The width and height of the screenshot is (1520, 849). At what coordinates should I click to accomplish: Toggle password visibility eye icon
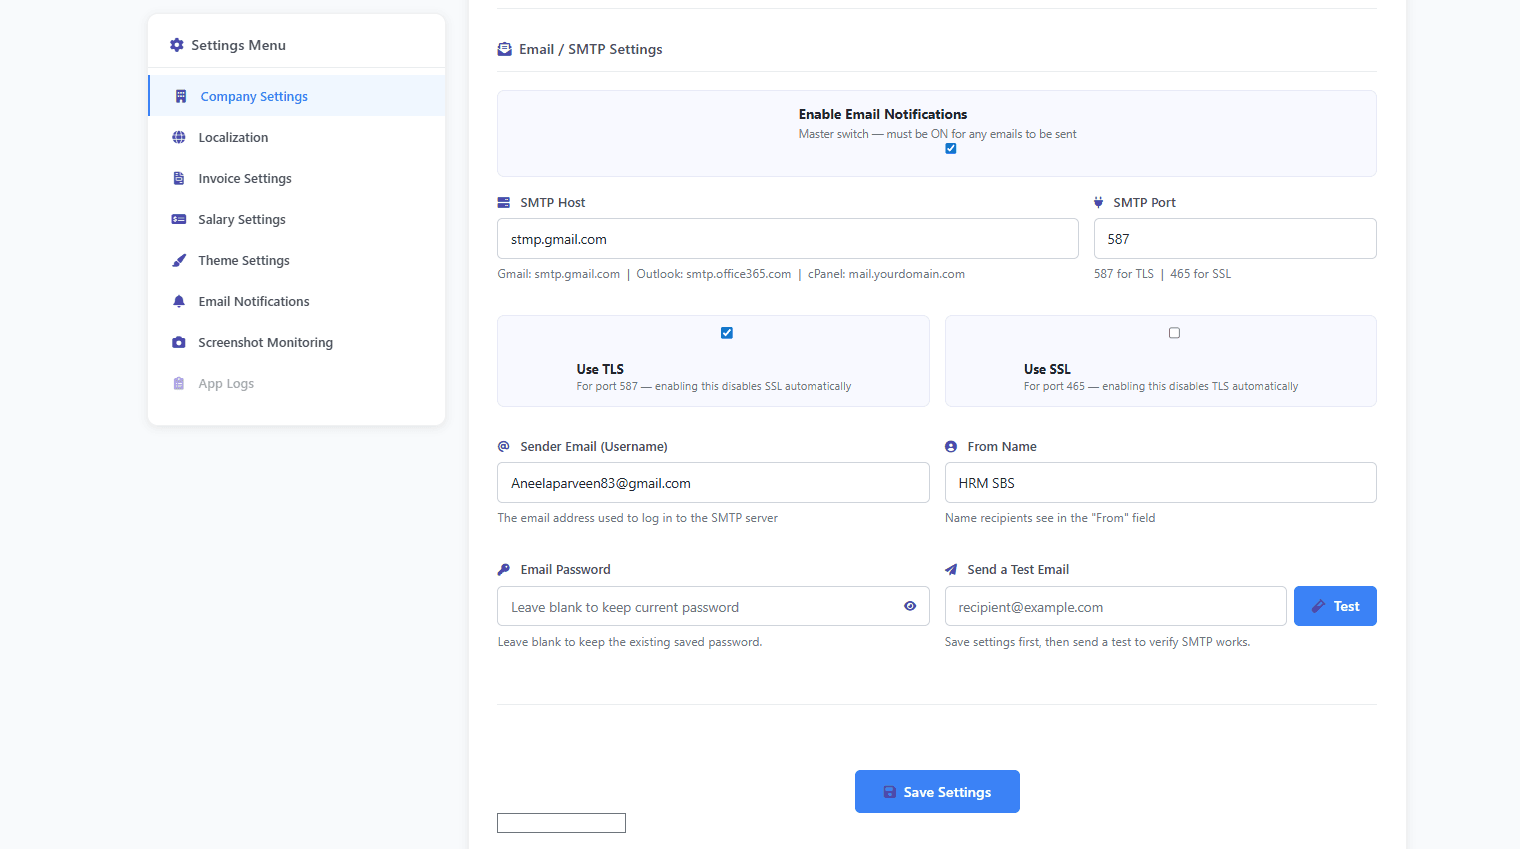point(910,606)
